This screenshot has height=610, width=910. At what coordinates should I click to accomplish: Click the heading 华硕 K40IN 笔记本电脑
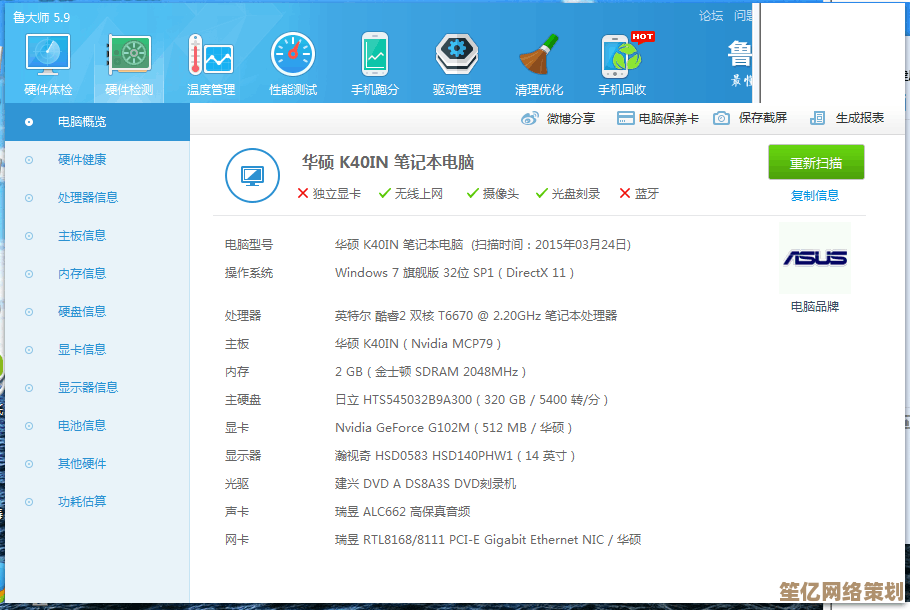point(388,162)
